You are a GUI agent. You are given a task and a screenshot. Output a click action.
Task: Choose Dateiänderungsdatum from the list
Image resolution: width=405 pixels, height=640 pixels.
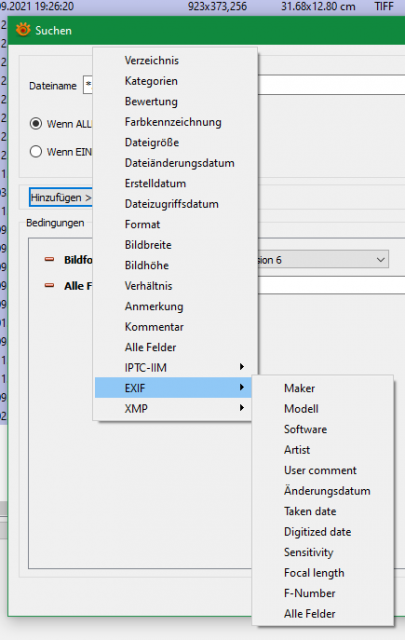[x=180, y=163]
